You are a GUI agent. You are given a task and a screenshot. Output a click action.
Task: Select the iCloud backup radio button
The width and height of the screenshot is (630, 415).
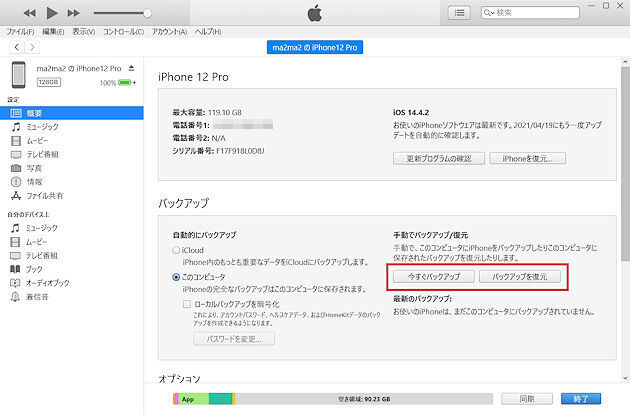(x=177, y=249)
